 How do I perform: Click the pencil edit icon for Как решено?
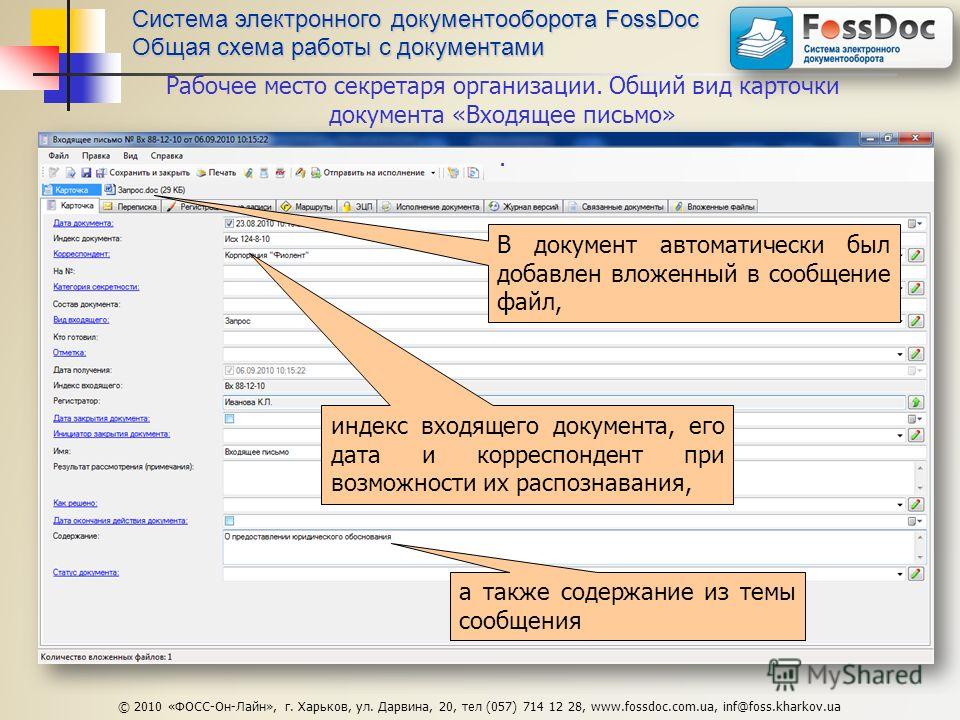tap(915, 504)
